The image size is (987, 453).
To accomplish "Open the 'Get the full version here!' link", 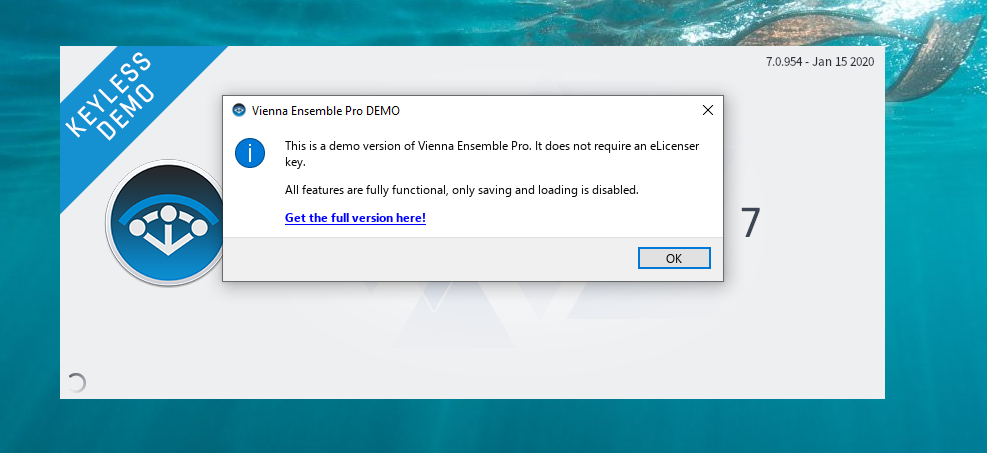I will pyautogui.click(x=355, y=218).
